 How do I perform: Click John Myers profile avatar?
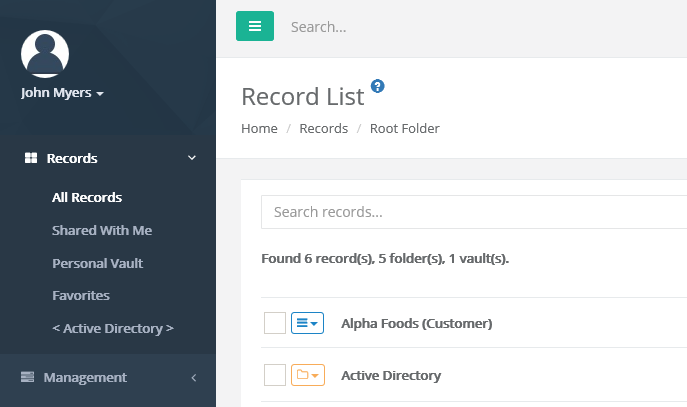click(45, 54)
